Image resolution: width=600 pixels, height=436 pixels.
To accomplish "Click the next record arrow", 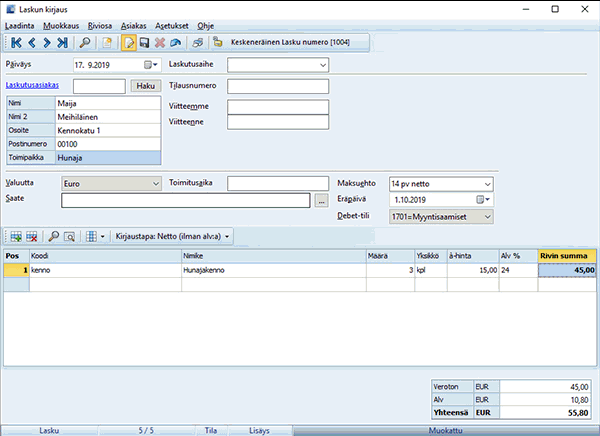I will pos(48,43).
